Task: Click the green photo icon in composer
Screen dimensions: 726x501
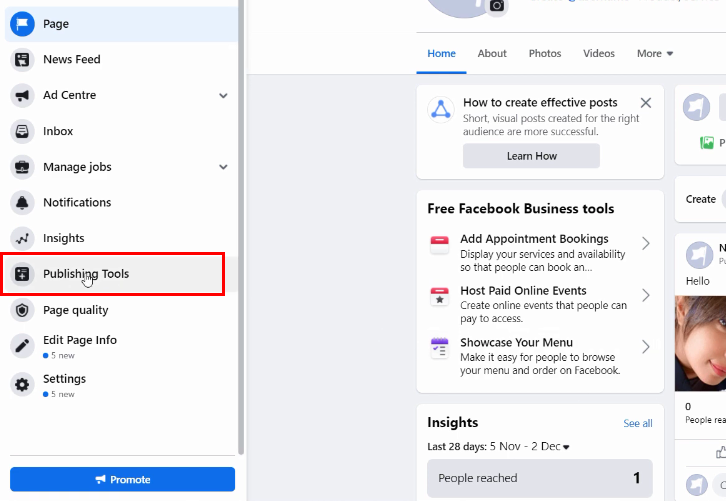Action: pyautogui.click(x=707, y=143)
